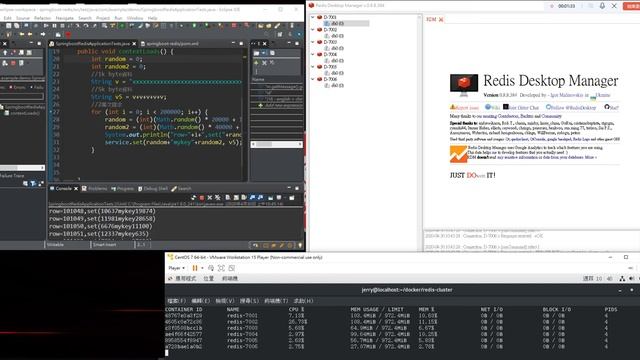Open the Join Gitter Chat link
Viewport: 640px width, 360px height.
coord(521,107)
